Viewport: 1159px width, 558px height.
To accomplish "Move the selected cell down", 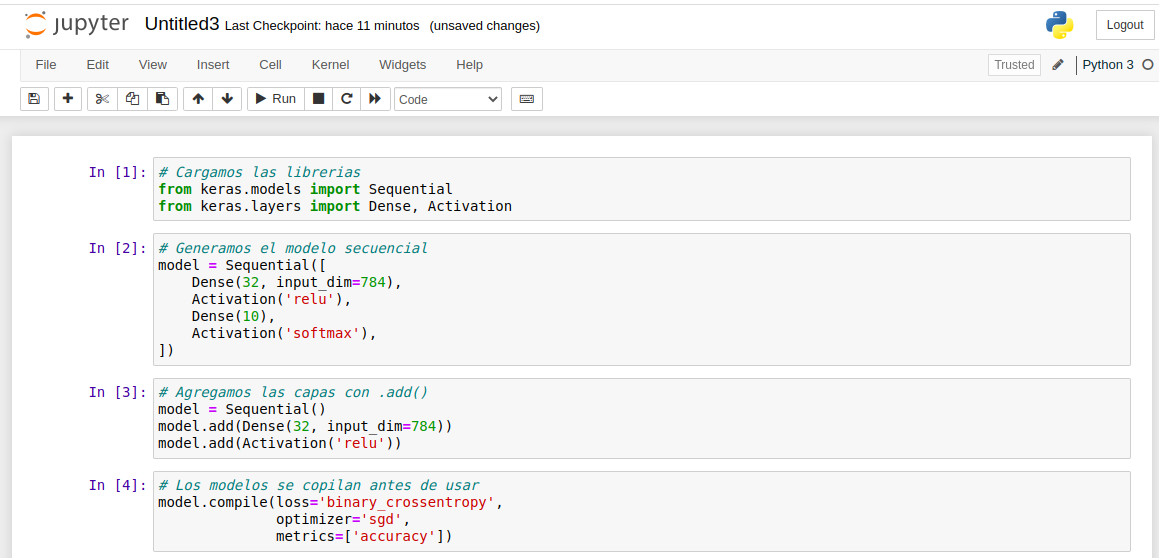I will 227,99.
